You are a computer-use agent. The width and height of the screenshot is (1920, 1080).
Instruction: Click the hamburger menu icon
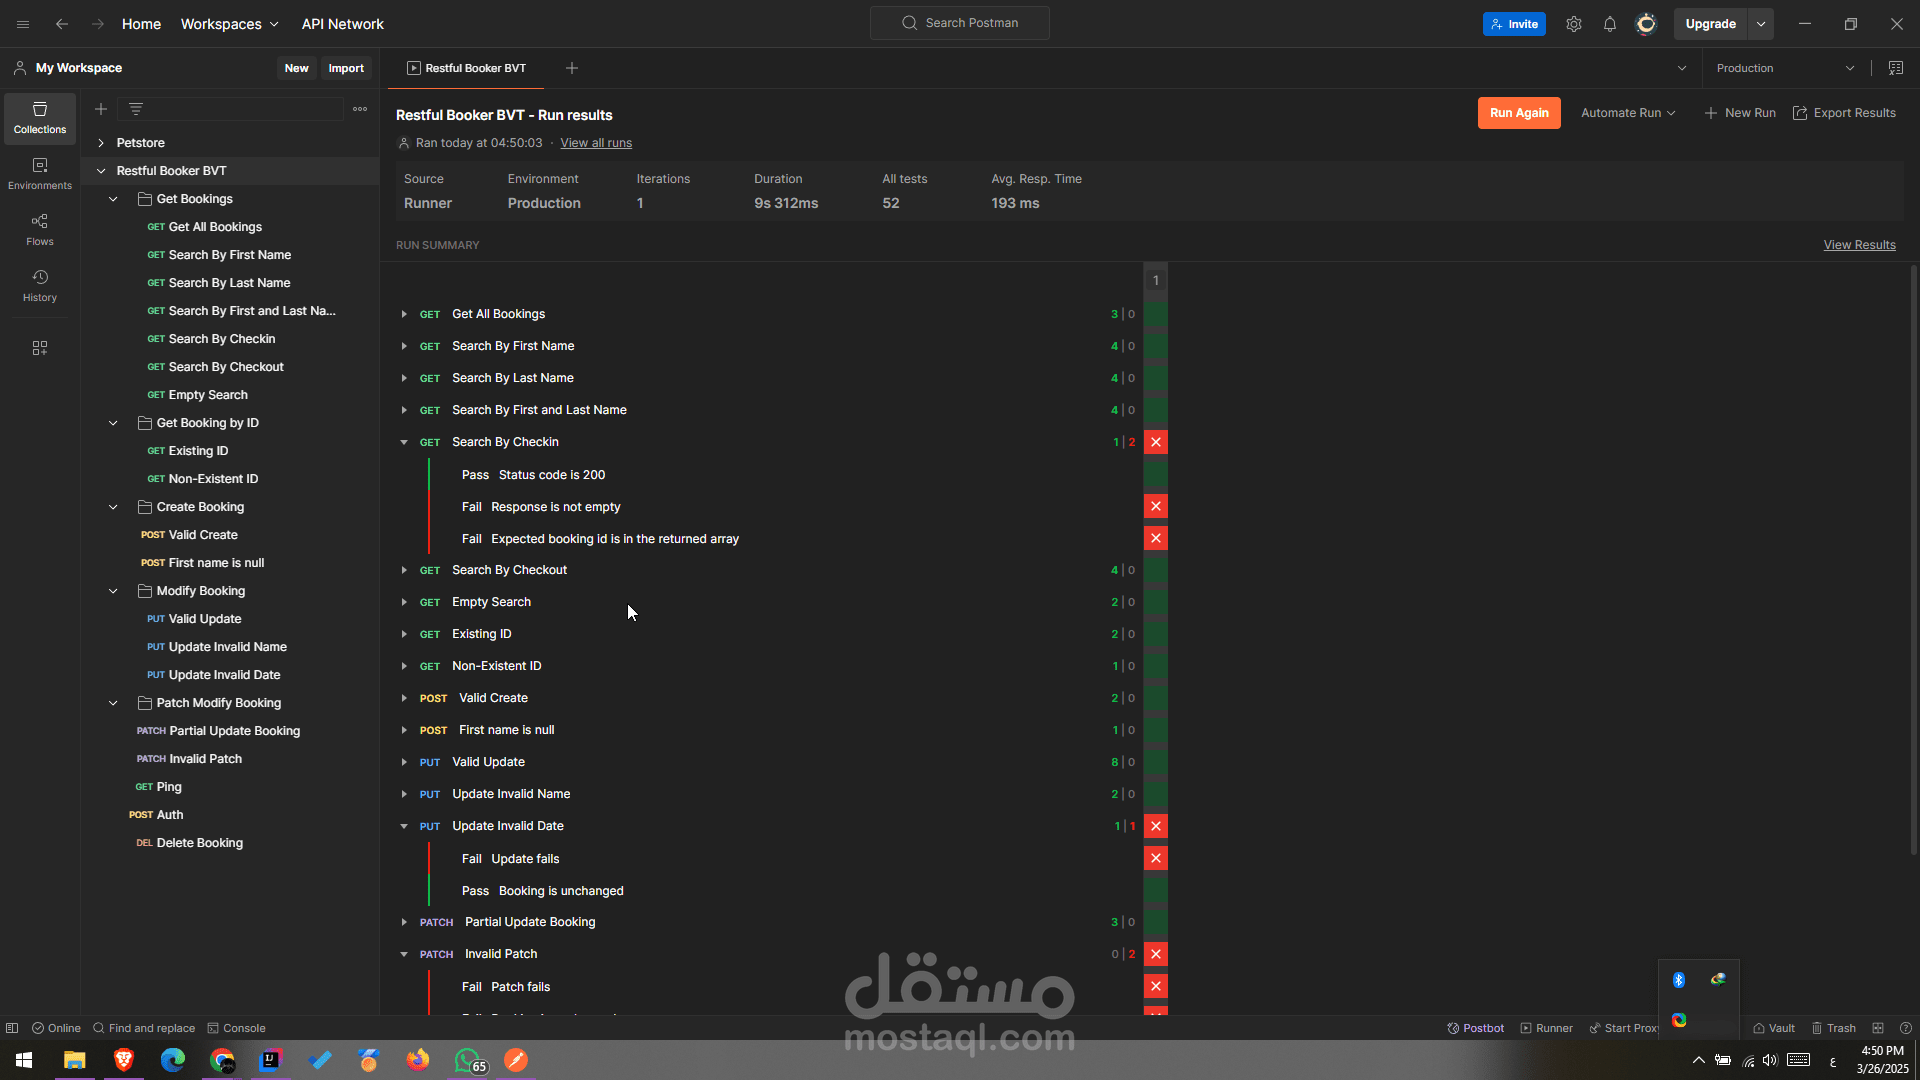click(x=23, y=24)
